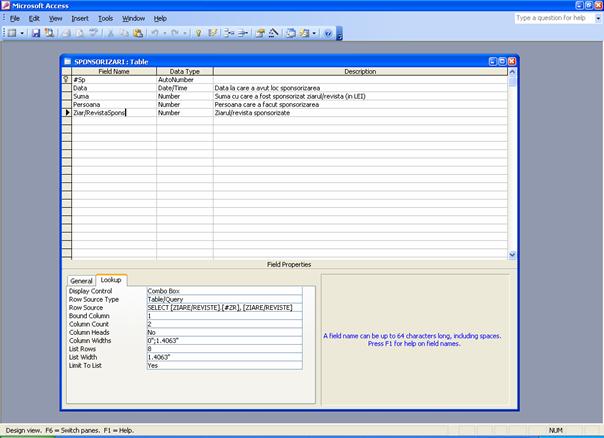Open the Tools menu

pyautogui.click(x=105, y=18)
